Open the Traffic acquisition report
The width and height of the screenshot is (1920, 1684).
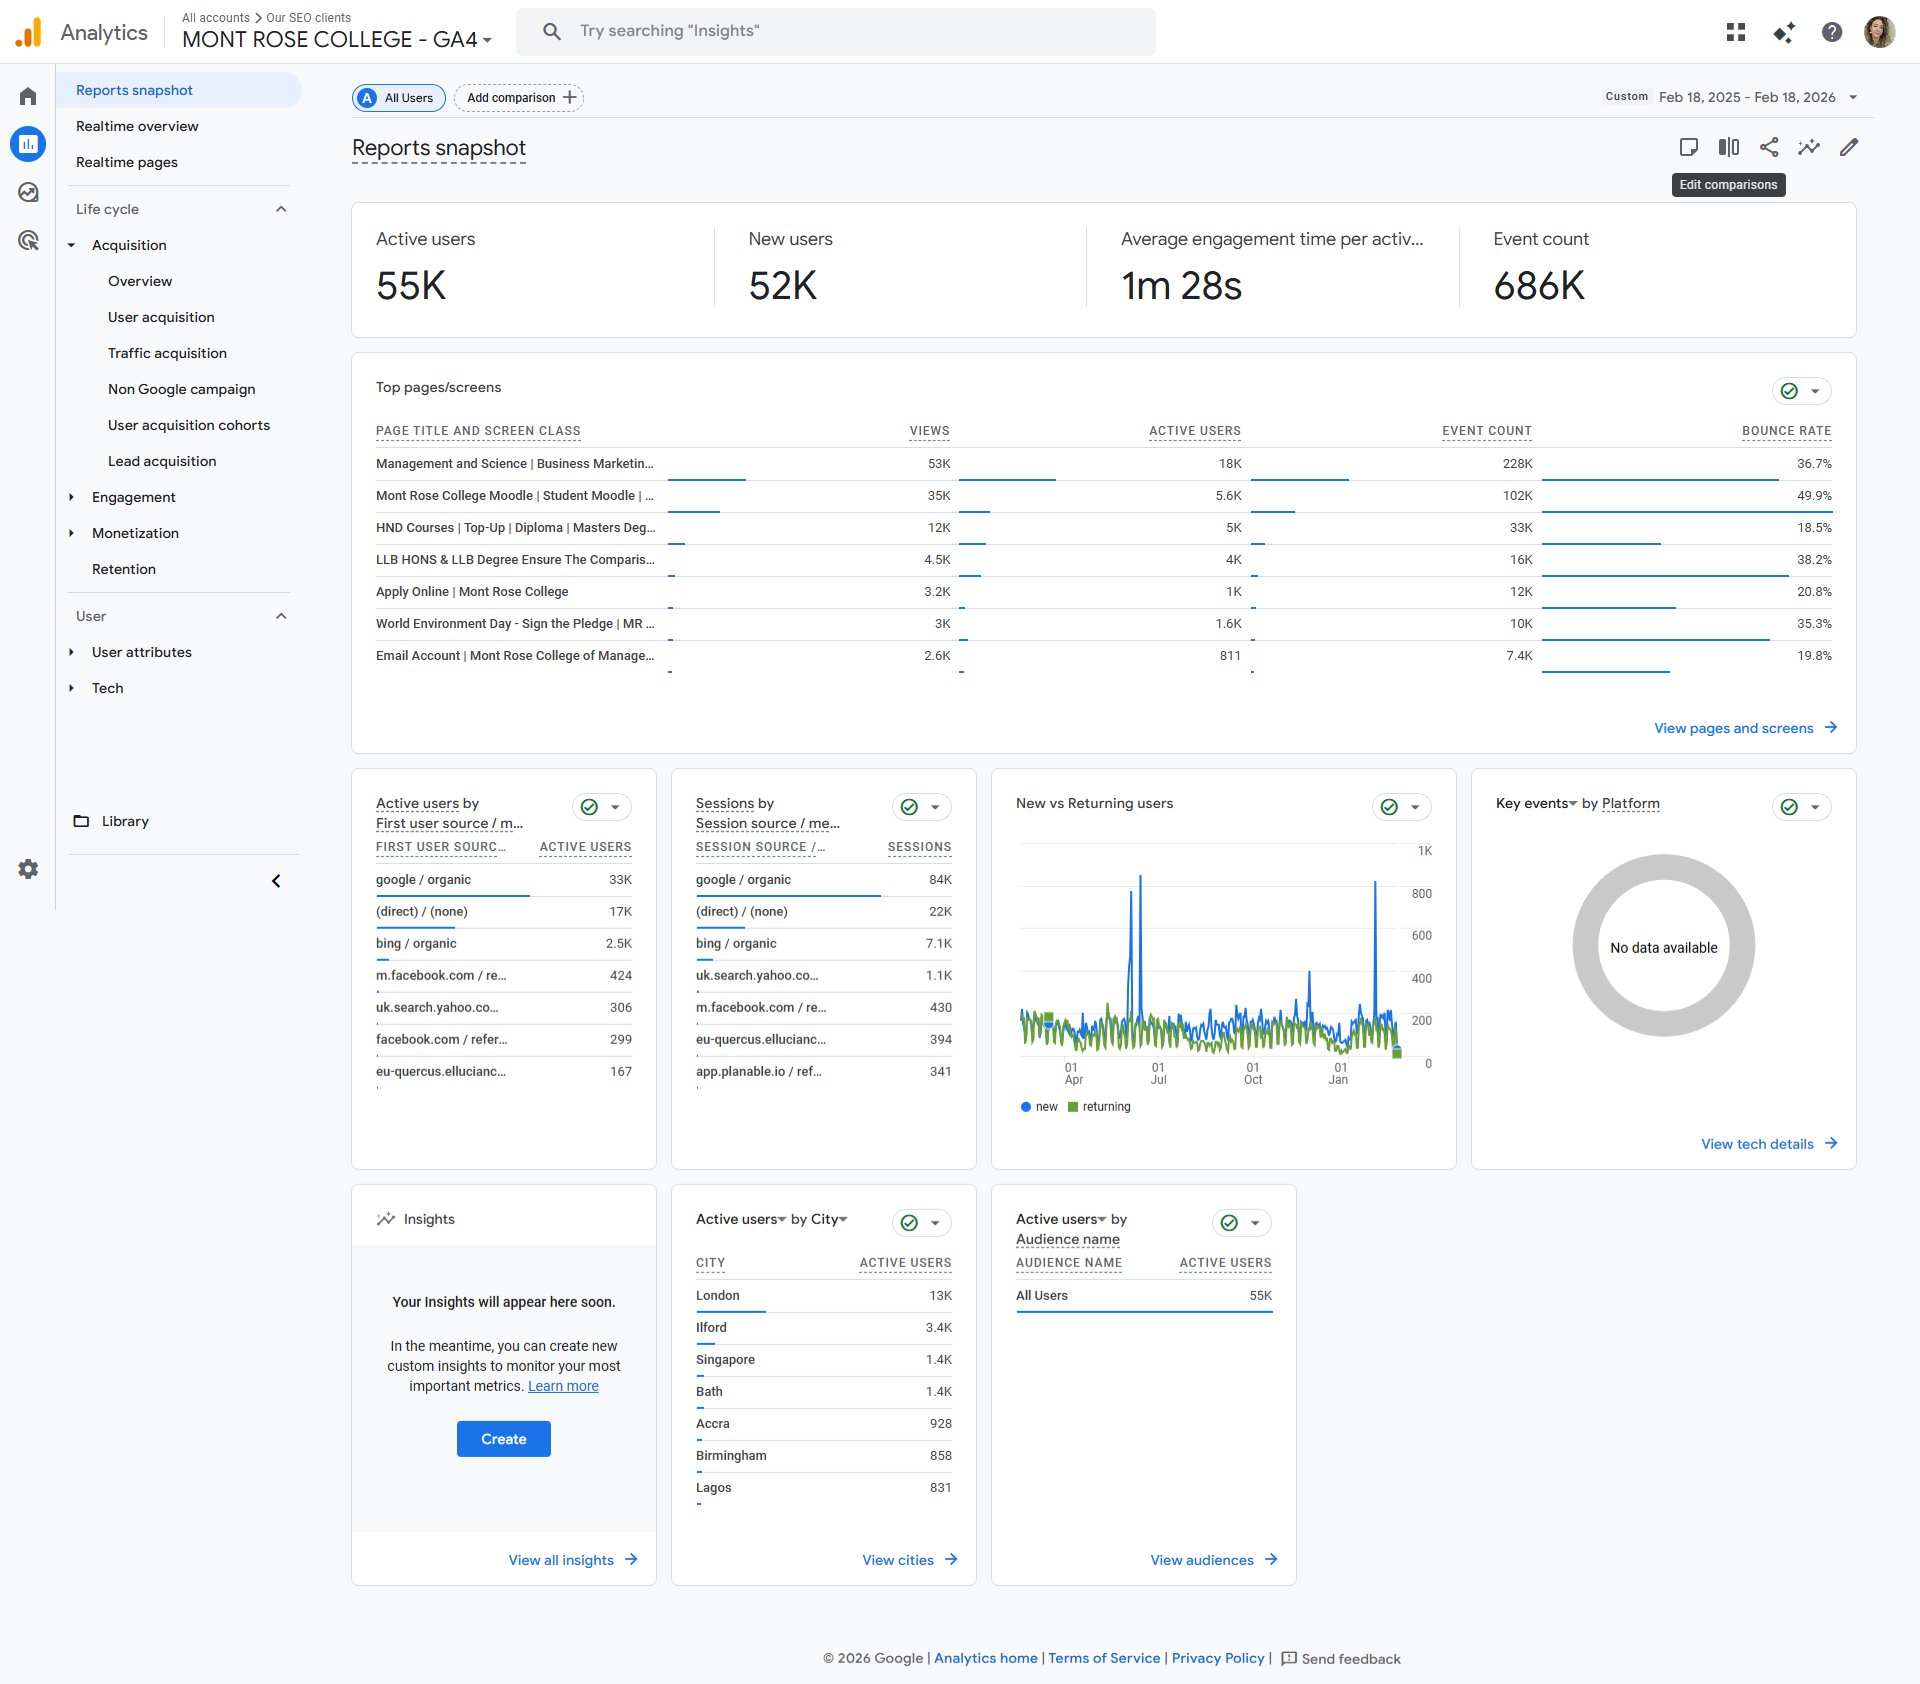(x=166, y=352)
